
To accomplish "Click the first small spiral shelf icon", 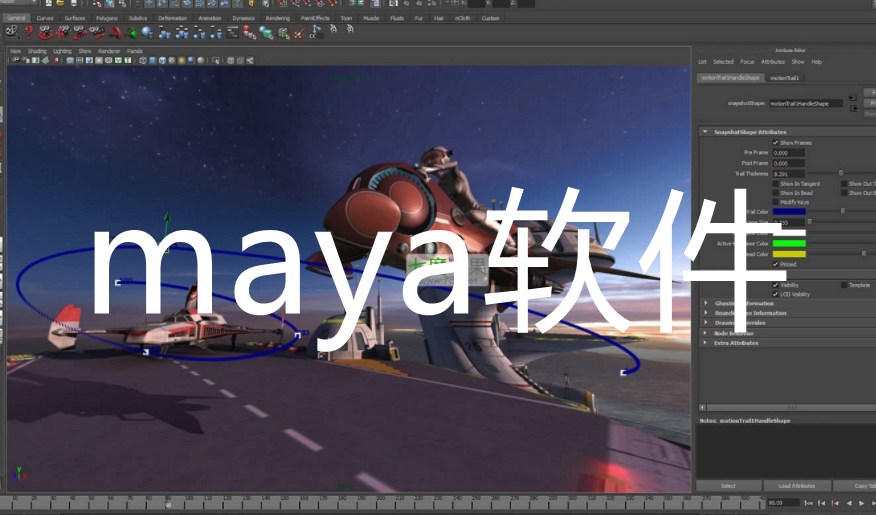I will [x=334, y=28].
